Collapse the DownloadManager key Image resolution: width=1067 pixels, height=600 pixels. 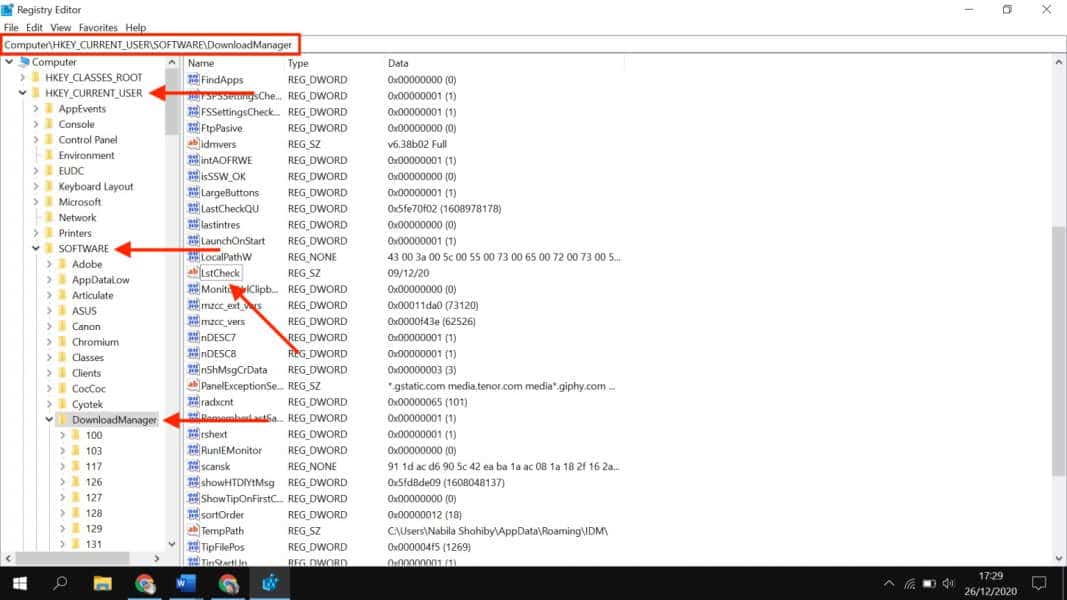tap(49, 420)
